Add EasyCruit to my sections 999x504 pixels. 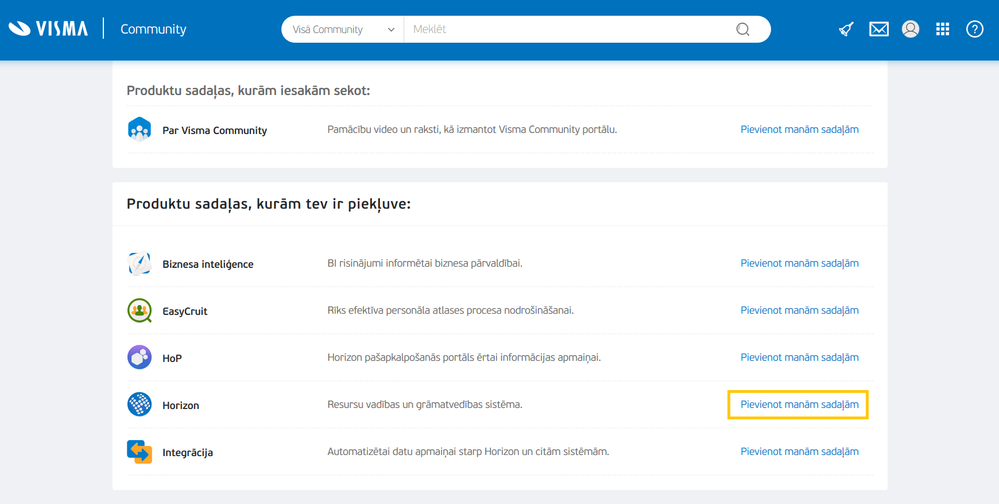click(800, 310)
